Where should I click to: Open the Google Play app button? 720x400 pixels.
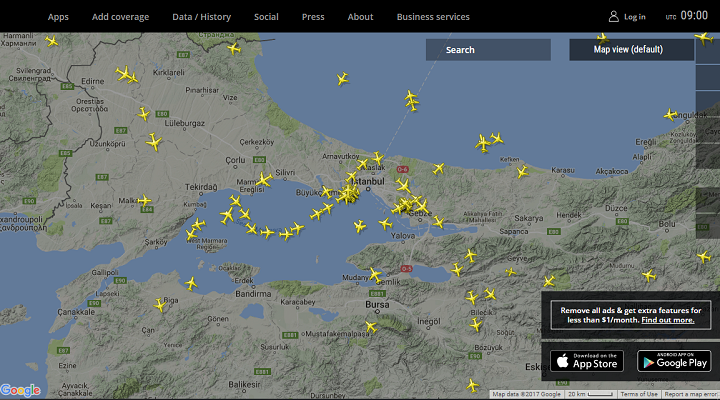point(674,361)
